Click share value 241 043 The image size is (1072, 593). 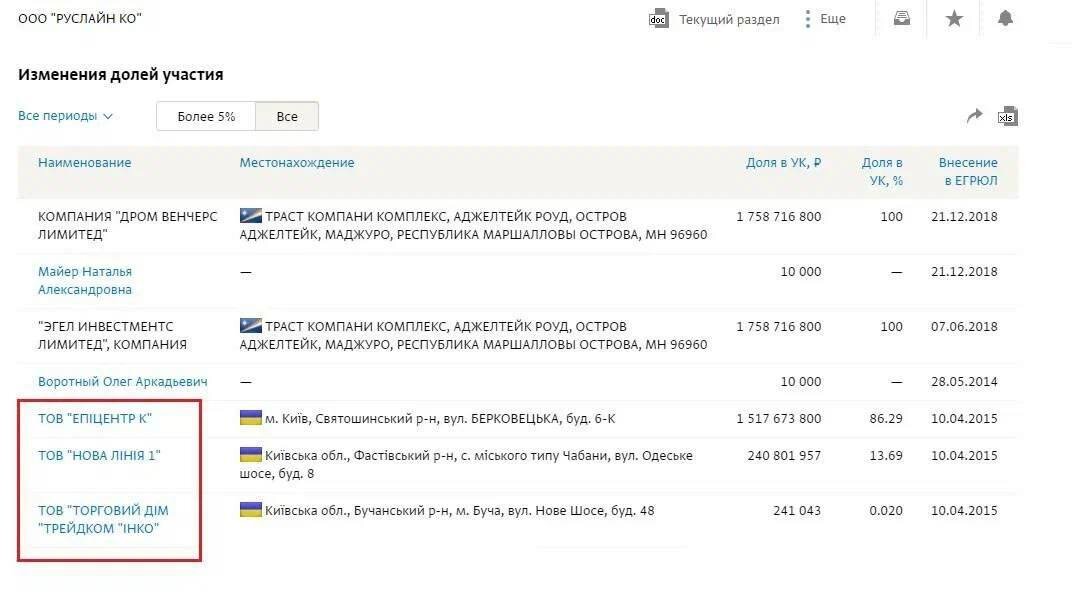797,510
